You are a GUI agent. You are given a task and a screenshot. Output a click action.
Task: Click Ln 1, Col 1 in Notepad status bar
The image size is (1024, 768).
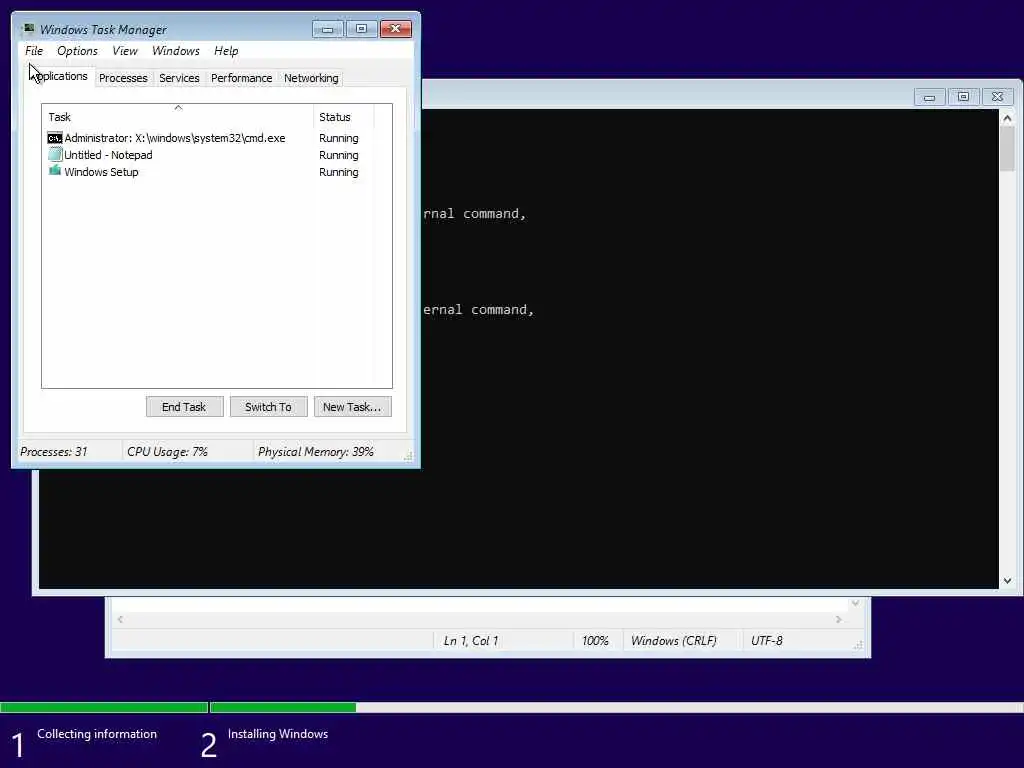coord(471,641)
